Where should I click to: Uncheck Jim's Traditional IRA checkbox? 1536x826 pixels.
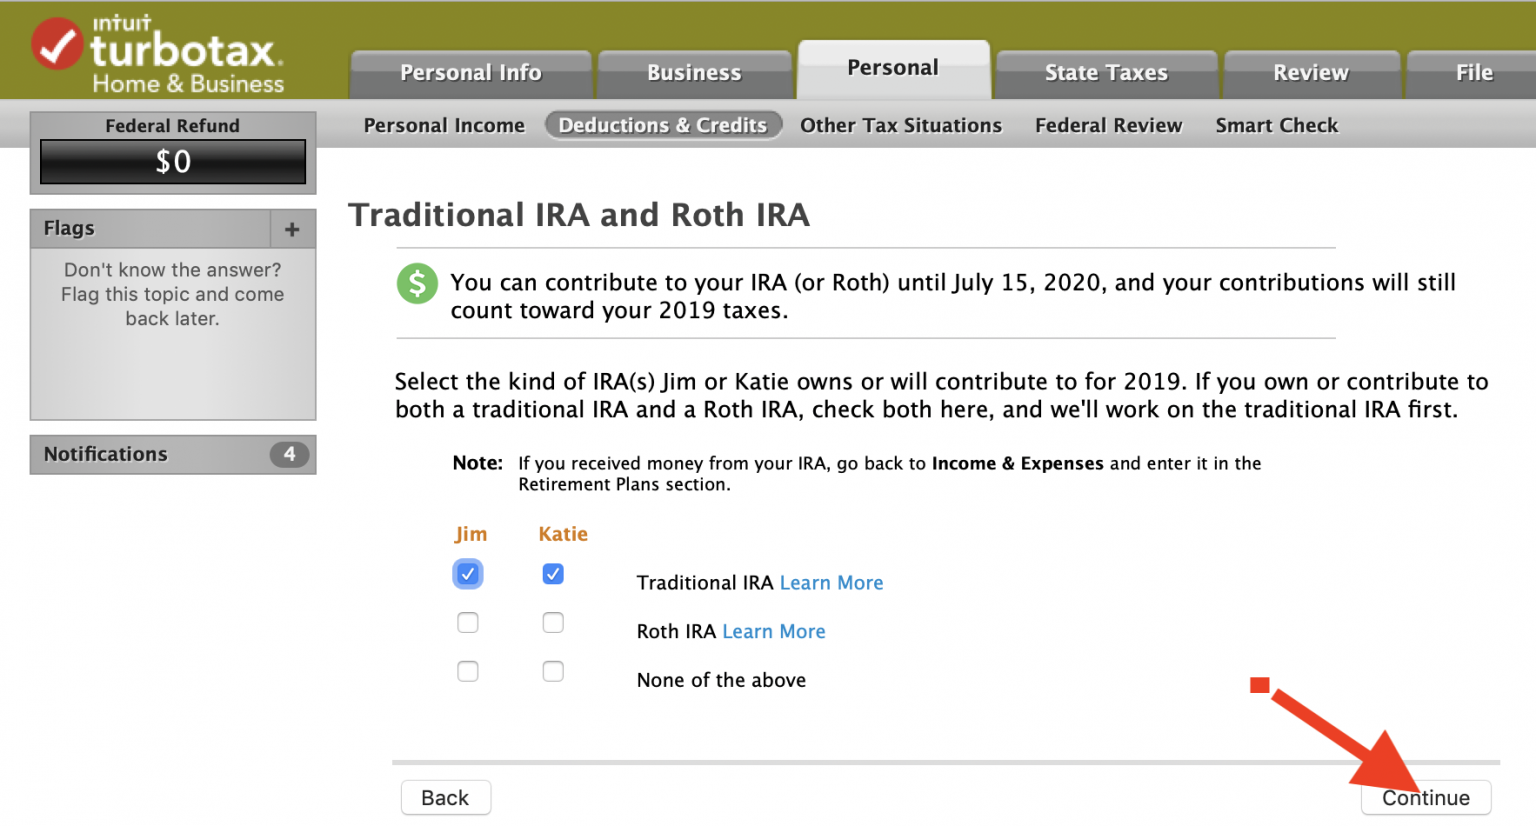(467, 574)
